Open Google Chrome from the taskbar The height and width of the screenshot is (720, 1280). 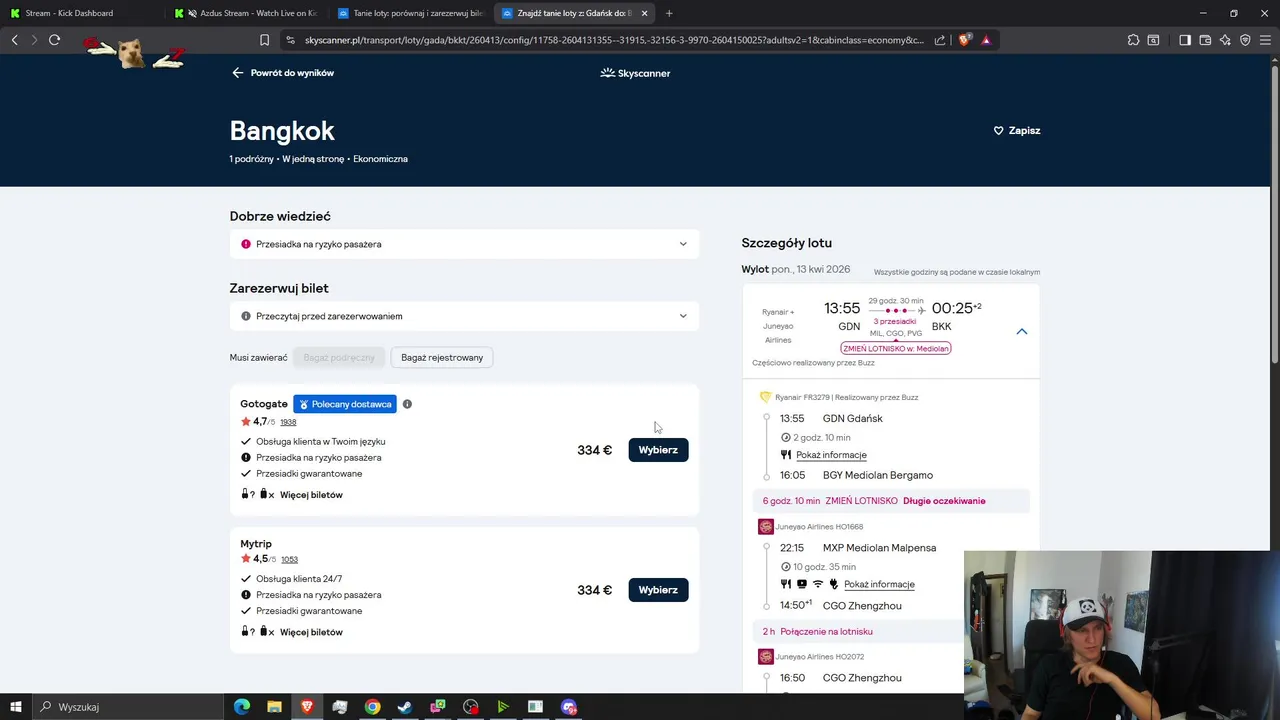(372, 707)
